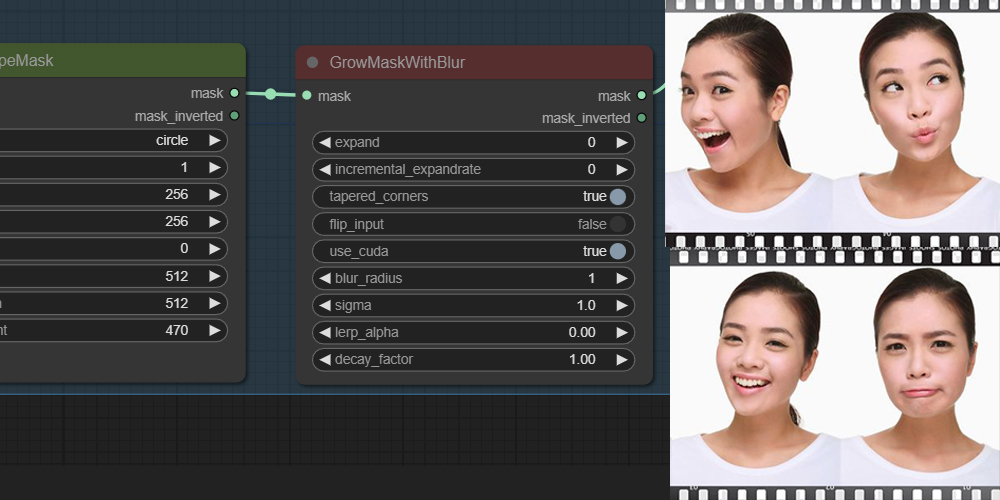Viewport: 1000px width, 500px height.
Task: Increase the shape mask field showing 470
Action: click(x=215, y=330)
